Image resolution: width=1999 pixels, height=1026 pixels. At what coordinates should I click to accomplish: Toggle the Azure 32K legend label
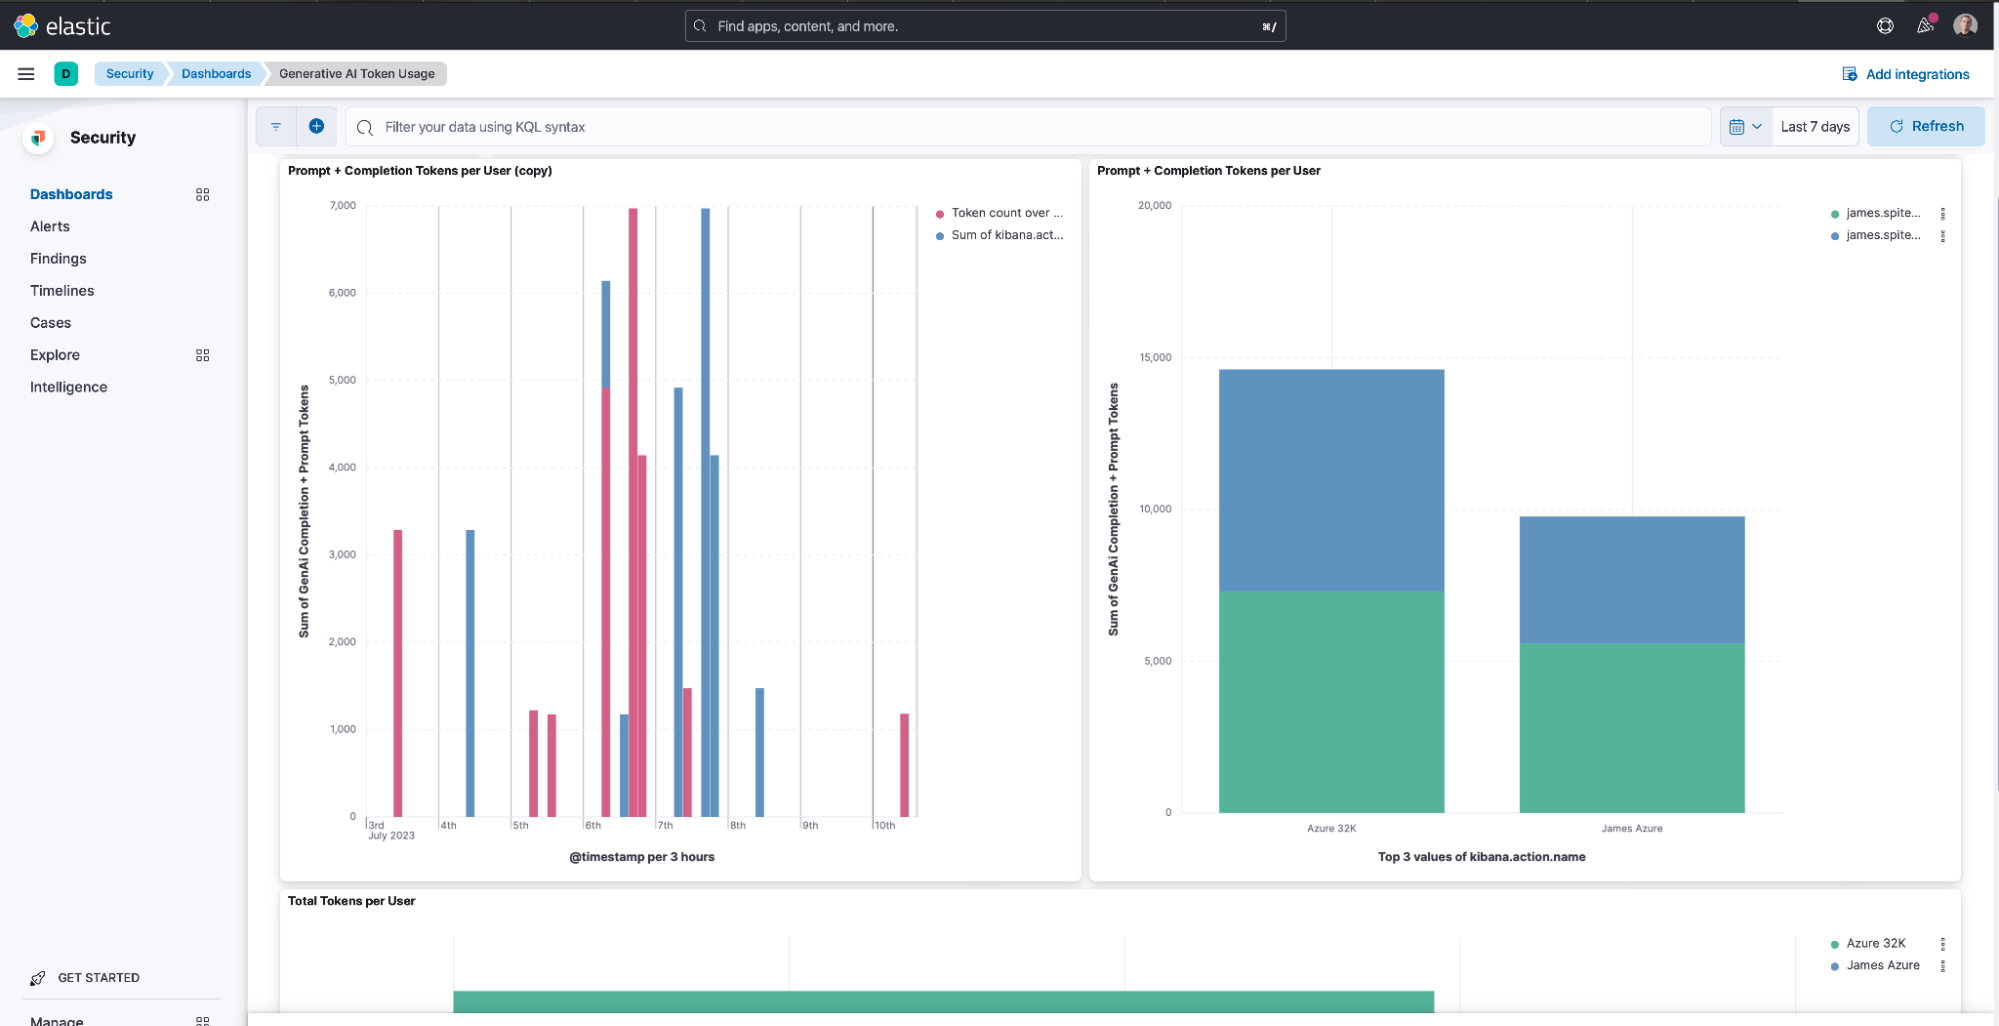pos(1876,943)
